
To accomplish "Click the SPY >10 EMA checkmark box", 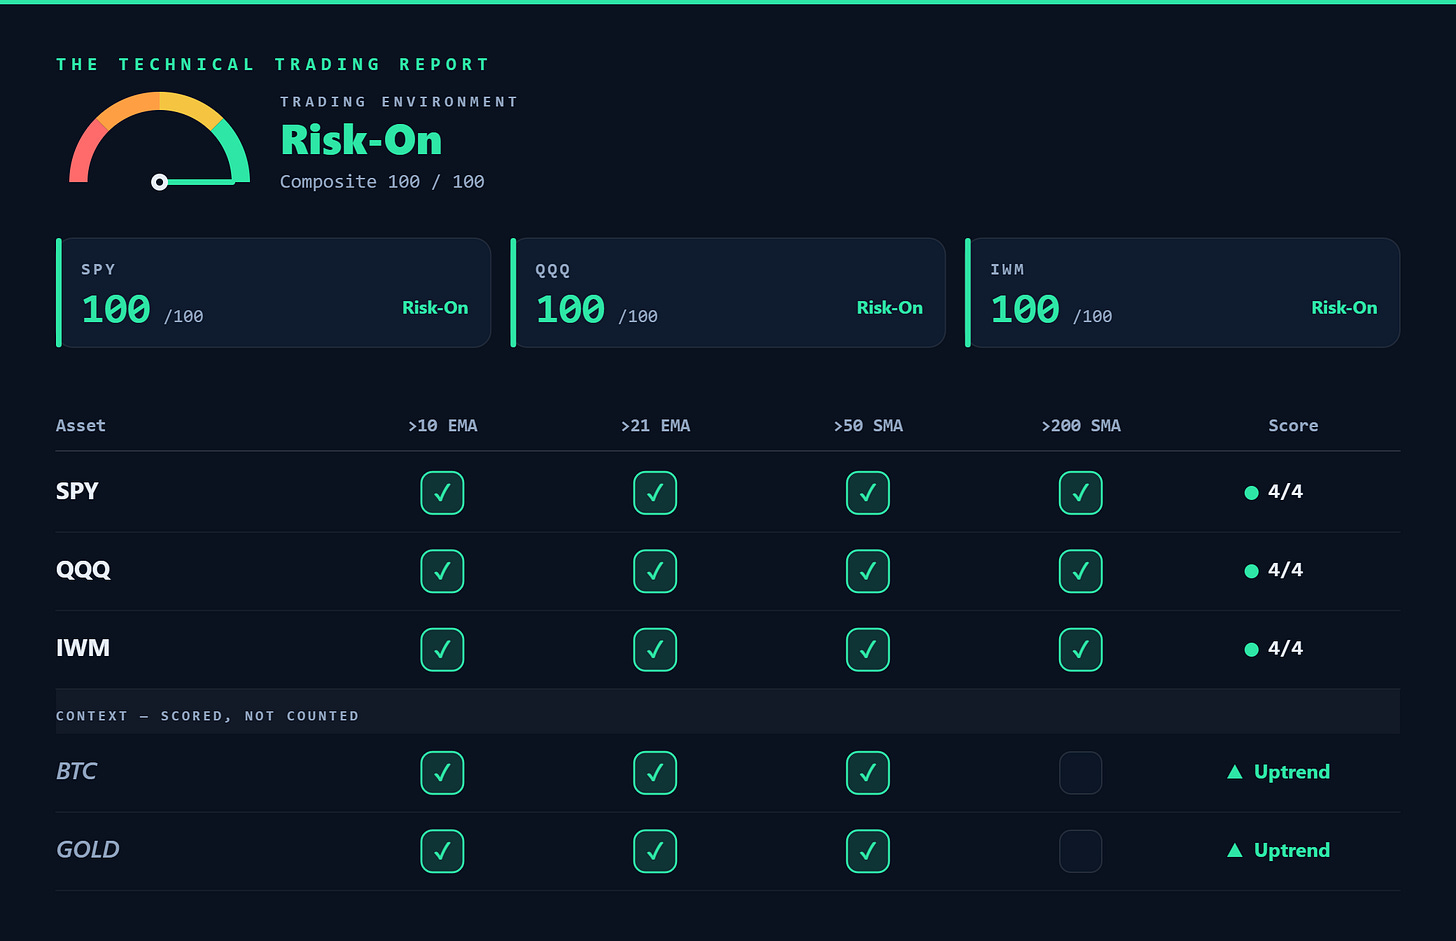I will coord(442,493).
